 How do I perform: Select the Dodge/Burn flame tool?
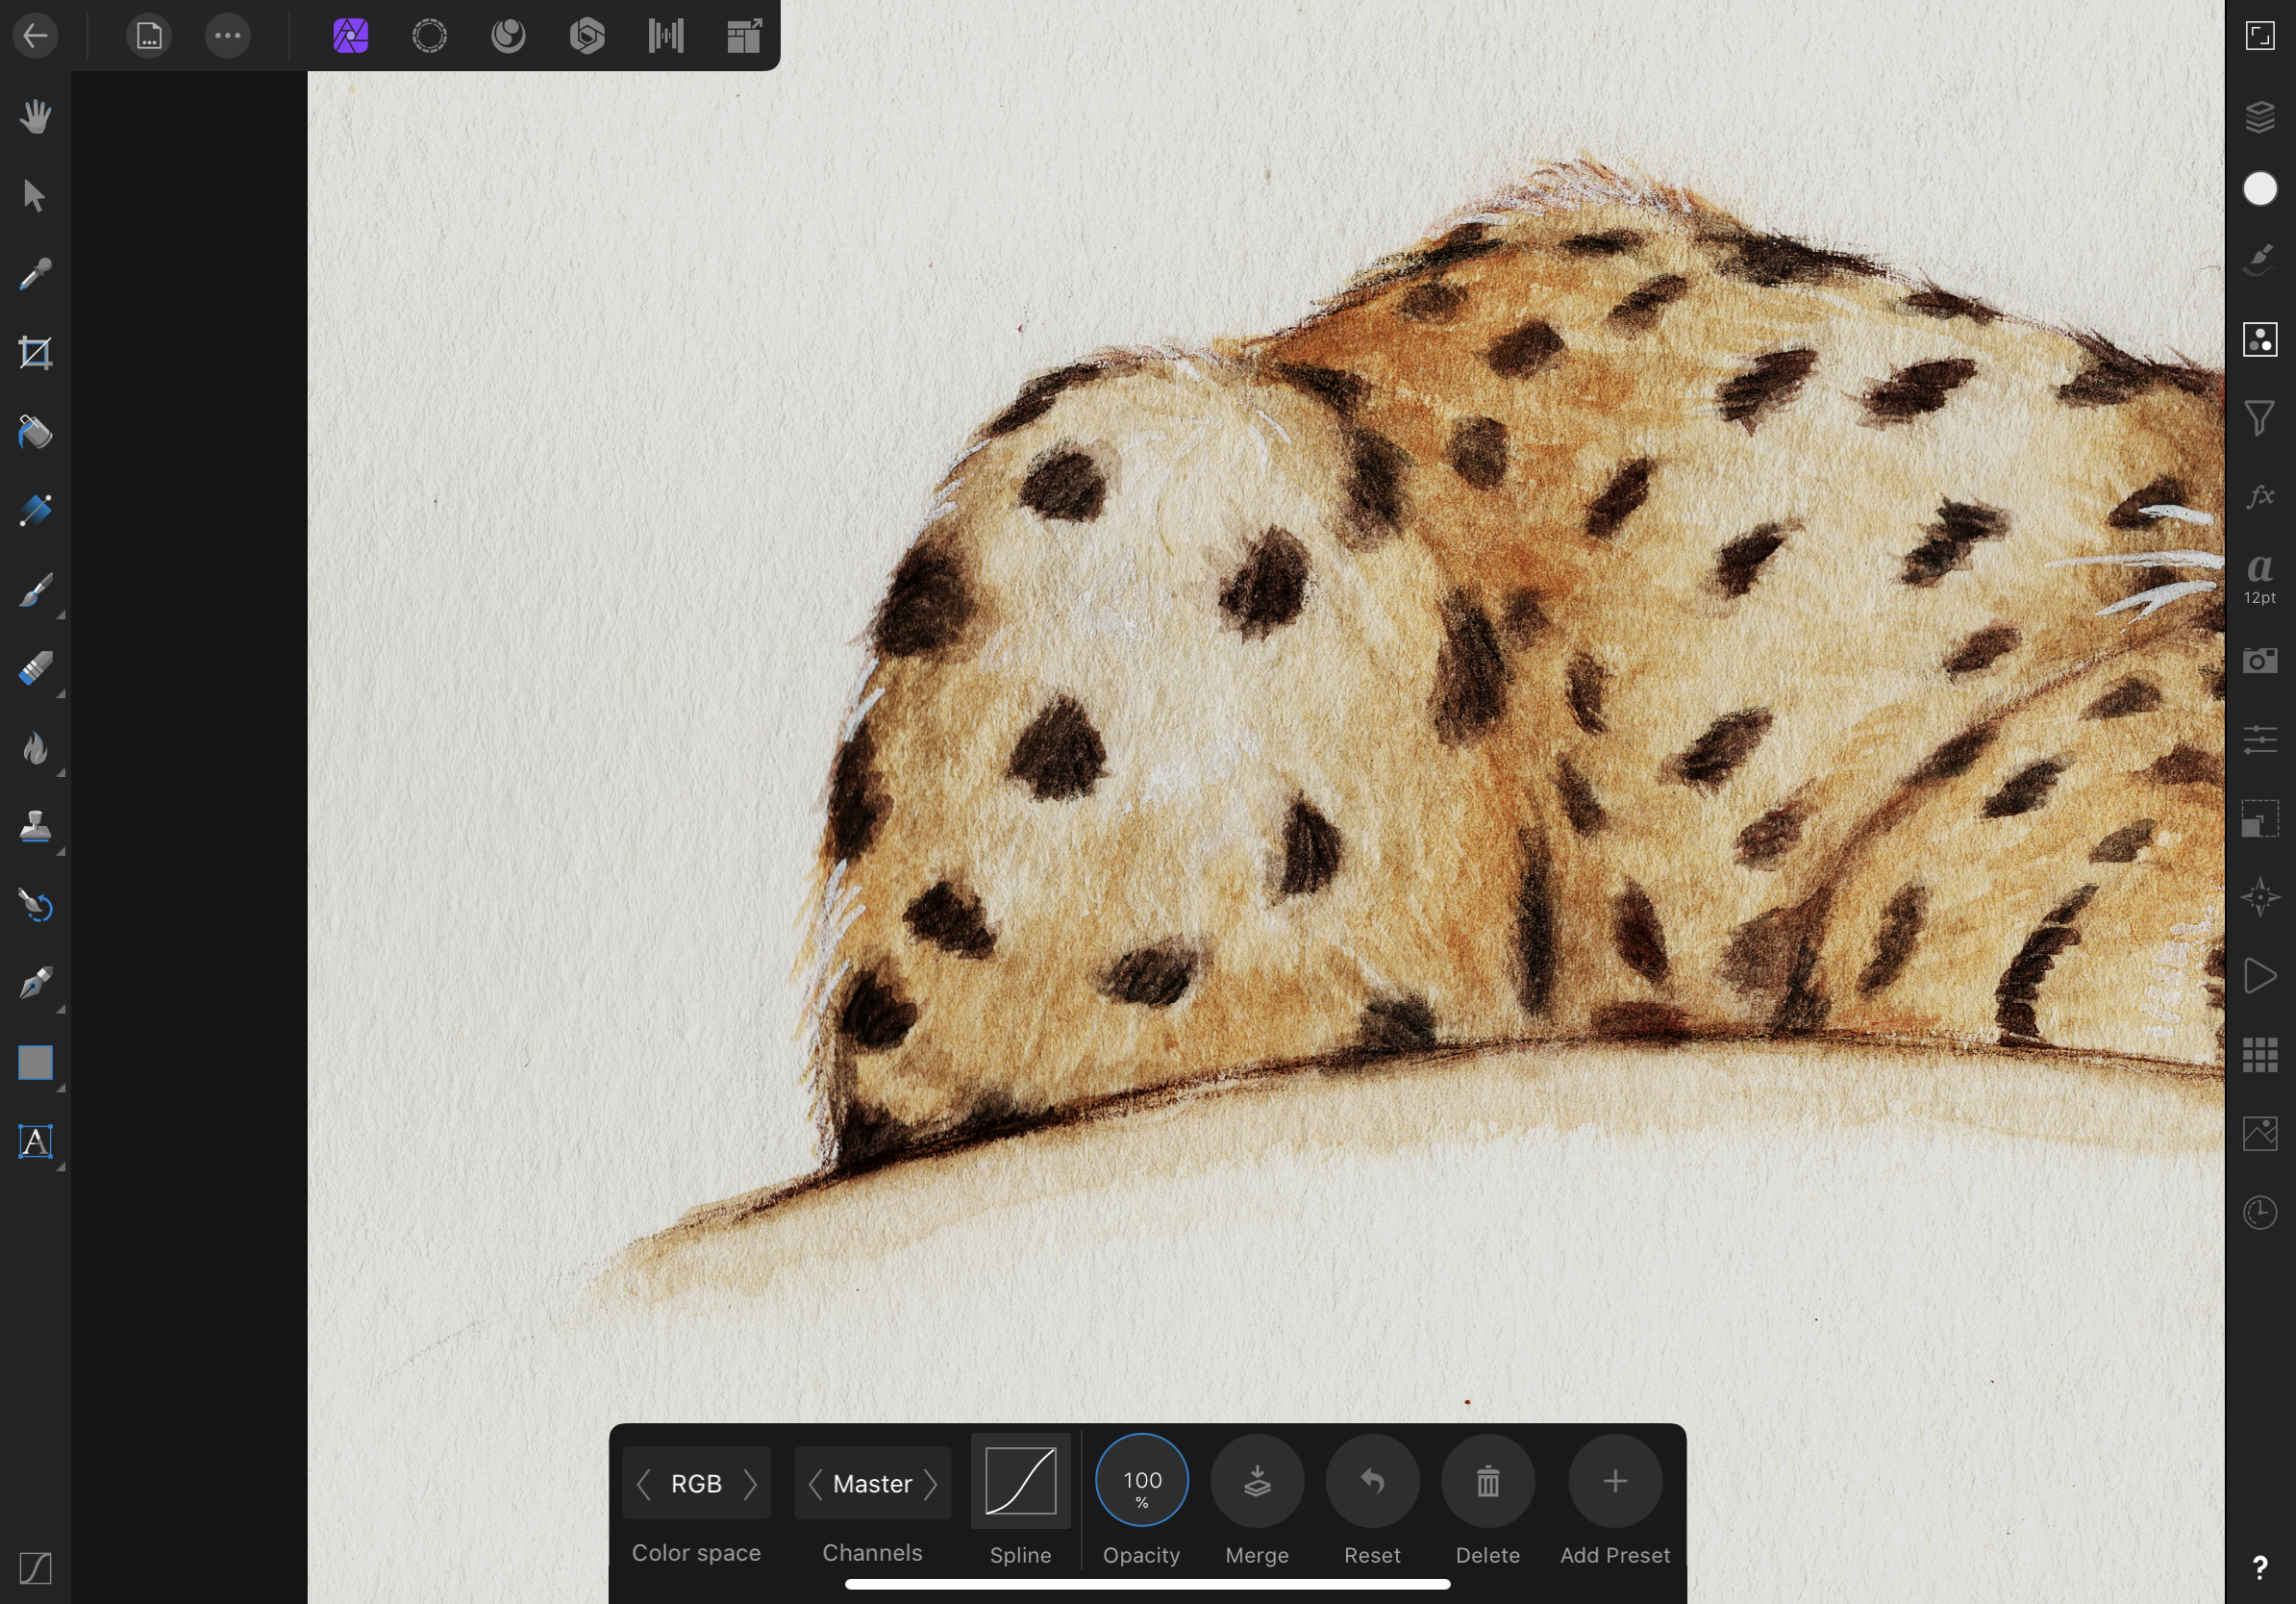click(35, 748)
